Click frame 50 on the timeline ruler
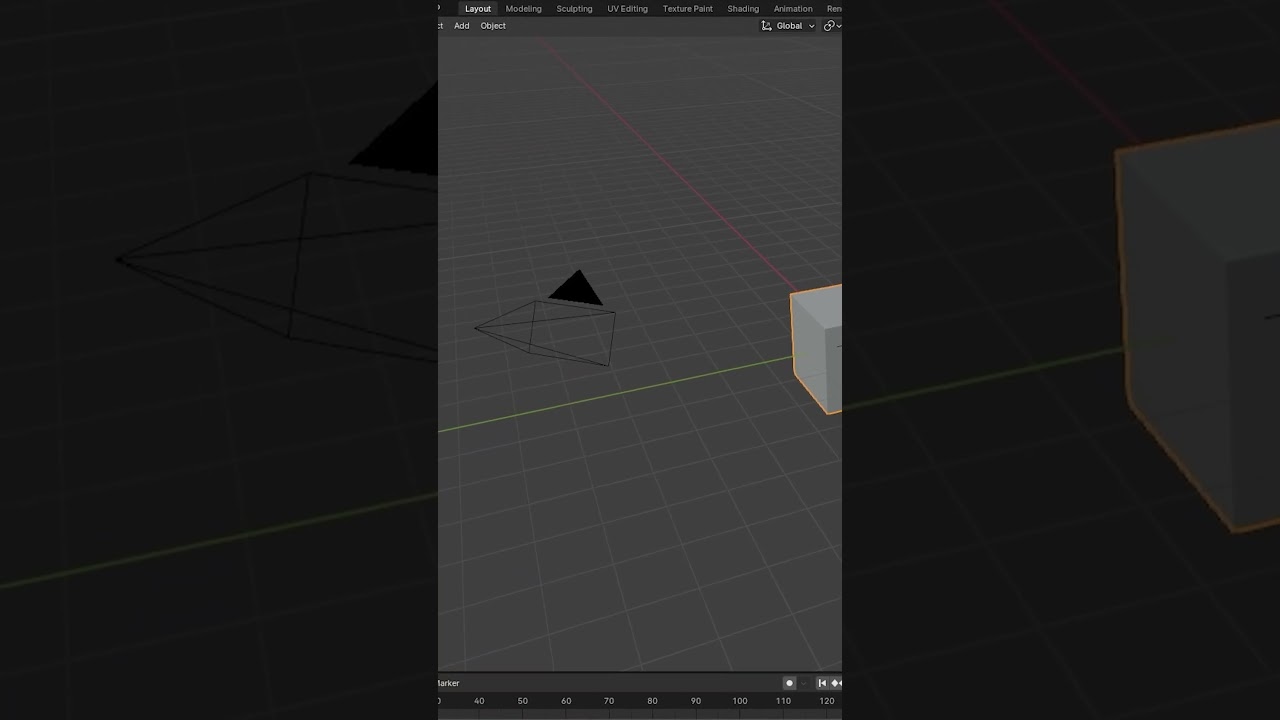This screenshot has width=1280, height=720. [x=522, y=701]
